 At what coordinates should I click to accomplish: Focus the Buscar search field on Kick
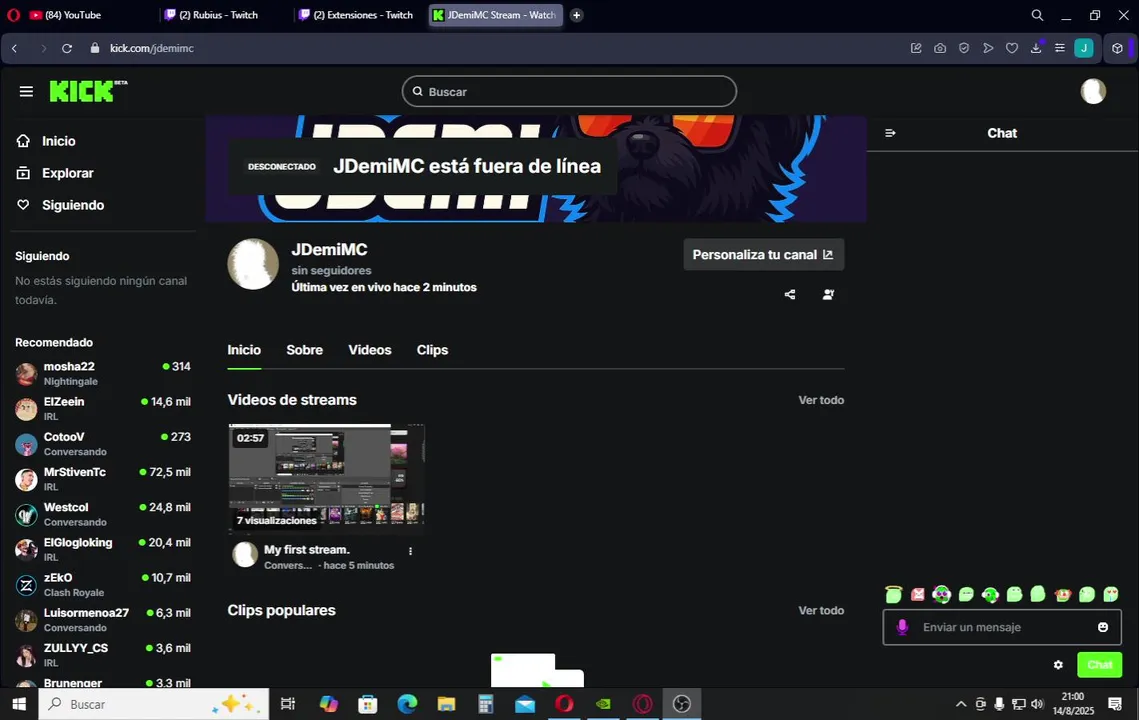click(x=569, y=92)
